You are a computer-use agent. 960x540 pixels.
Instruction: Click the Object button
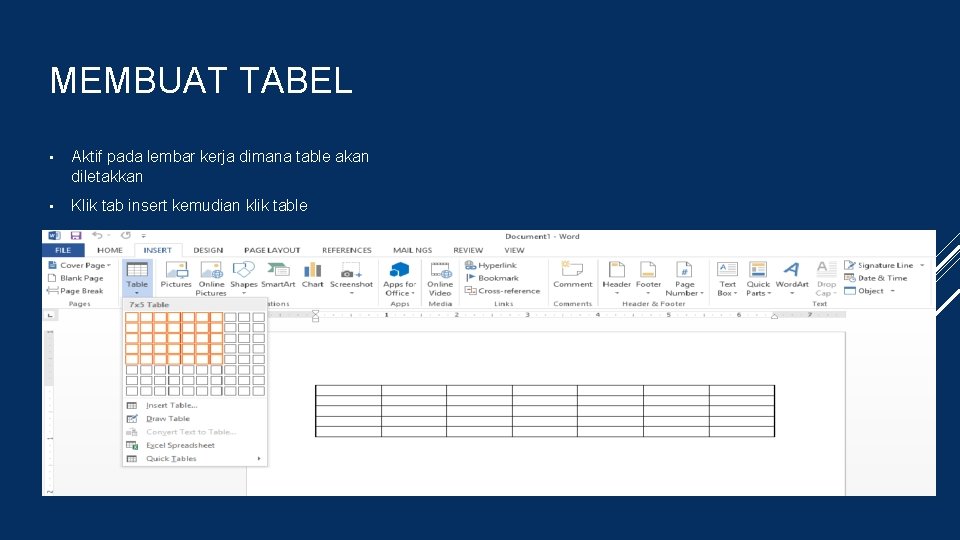point(864,291)
